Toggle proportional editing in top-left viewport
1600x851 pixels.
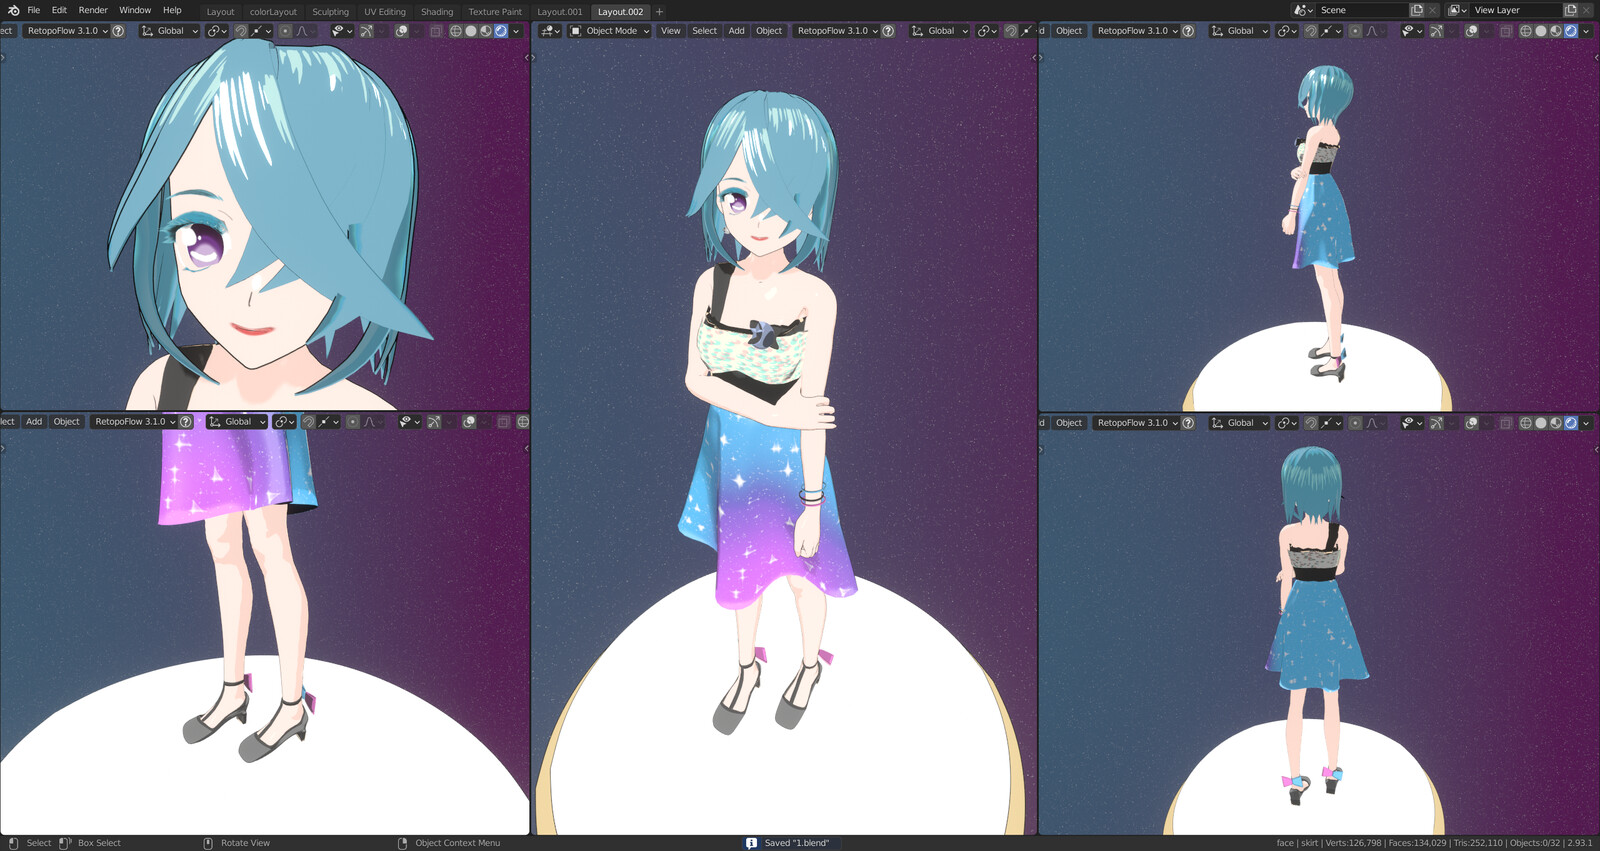pyautogui.click(x=285, y=31)
